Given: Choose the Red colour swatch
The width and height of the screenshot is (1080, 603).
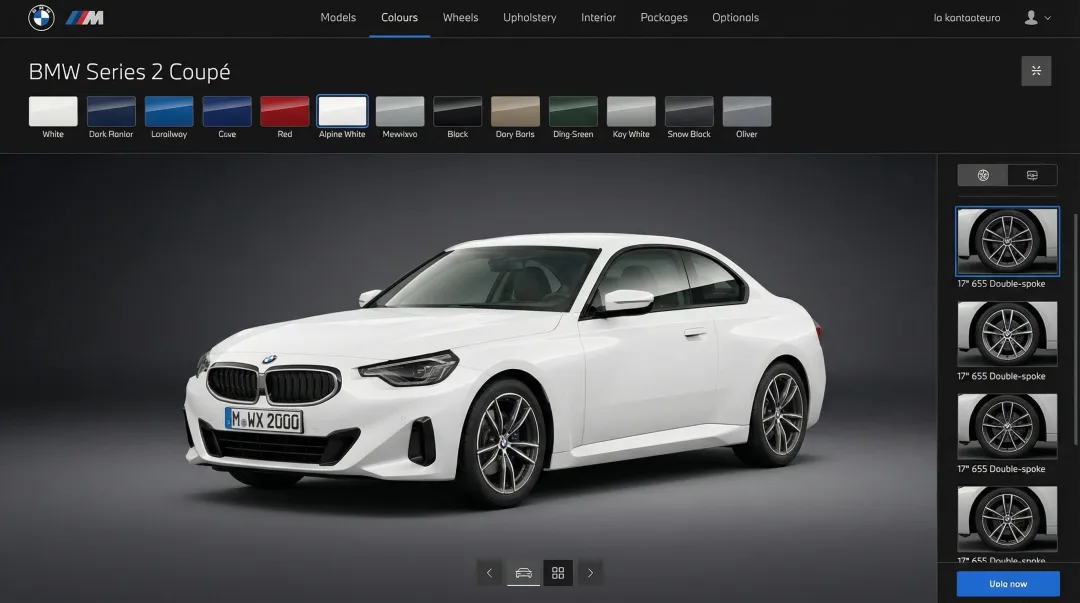Looking at the screenshot, I should point(284,111).
